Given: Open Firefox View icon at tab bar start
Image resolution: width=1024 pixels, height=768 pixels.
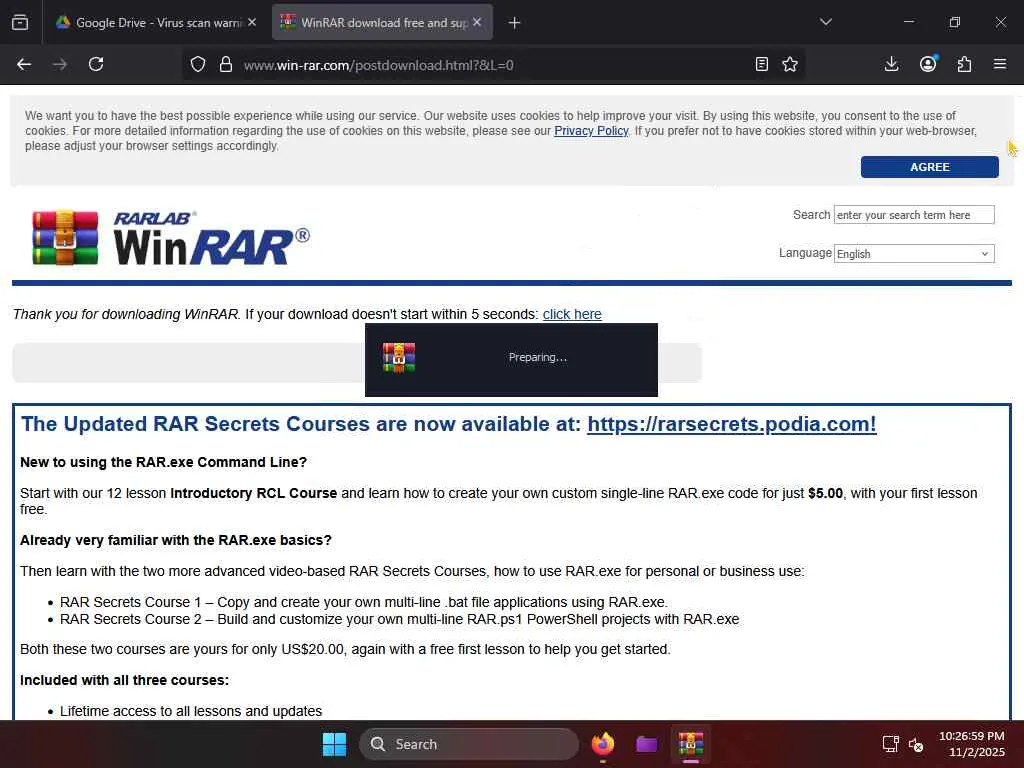Looking at the screenshot, I should [20, 22].
